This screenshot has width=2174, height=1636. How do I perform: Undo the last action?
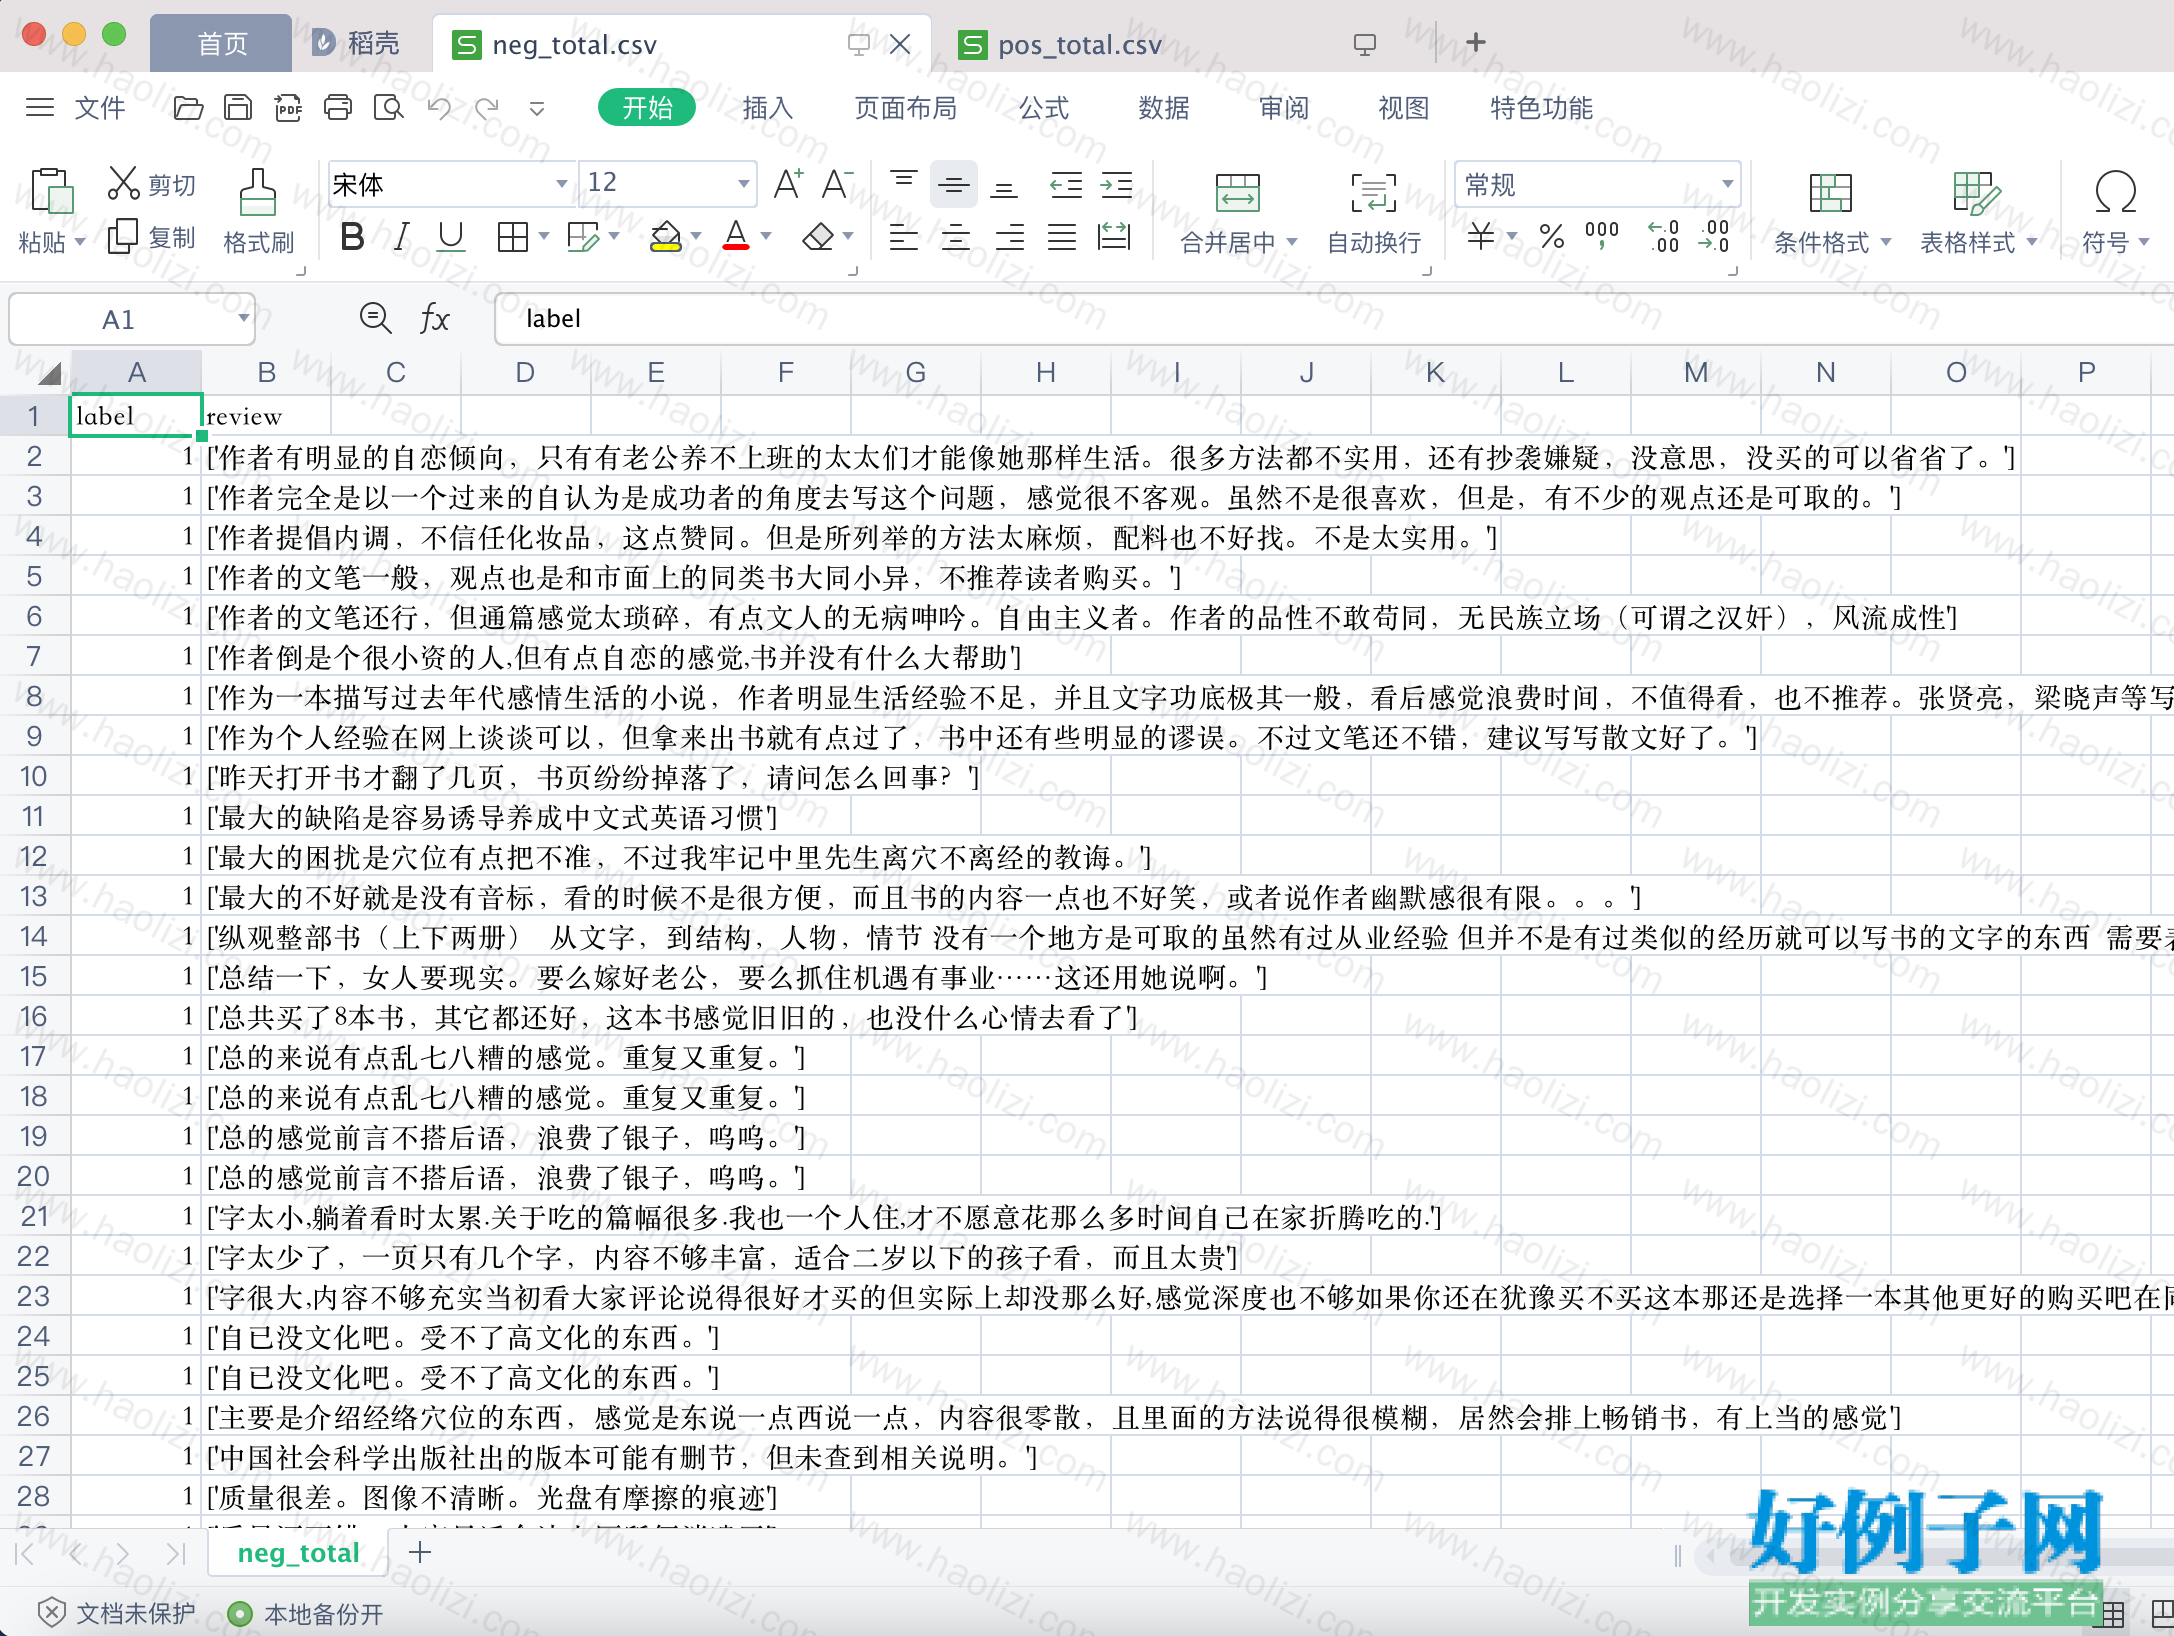[439, 108]
